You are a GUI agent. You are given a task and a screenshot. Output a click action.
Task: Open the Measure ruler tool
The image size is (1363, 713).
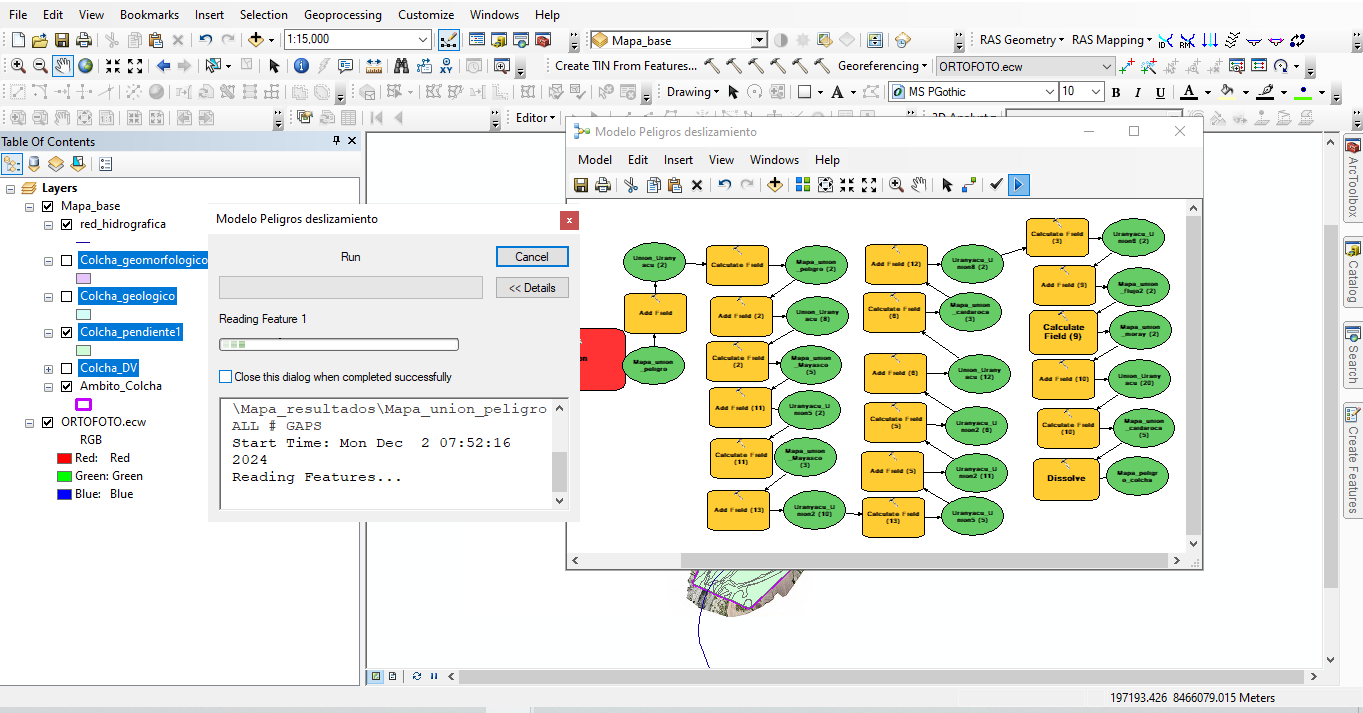373,66
